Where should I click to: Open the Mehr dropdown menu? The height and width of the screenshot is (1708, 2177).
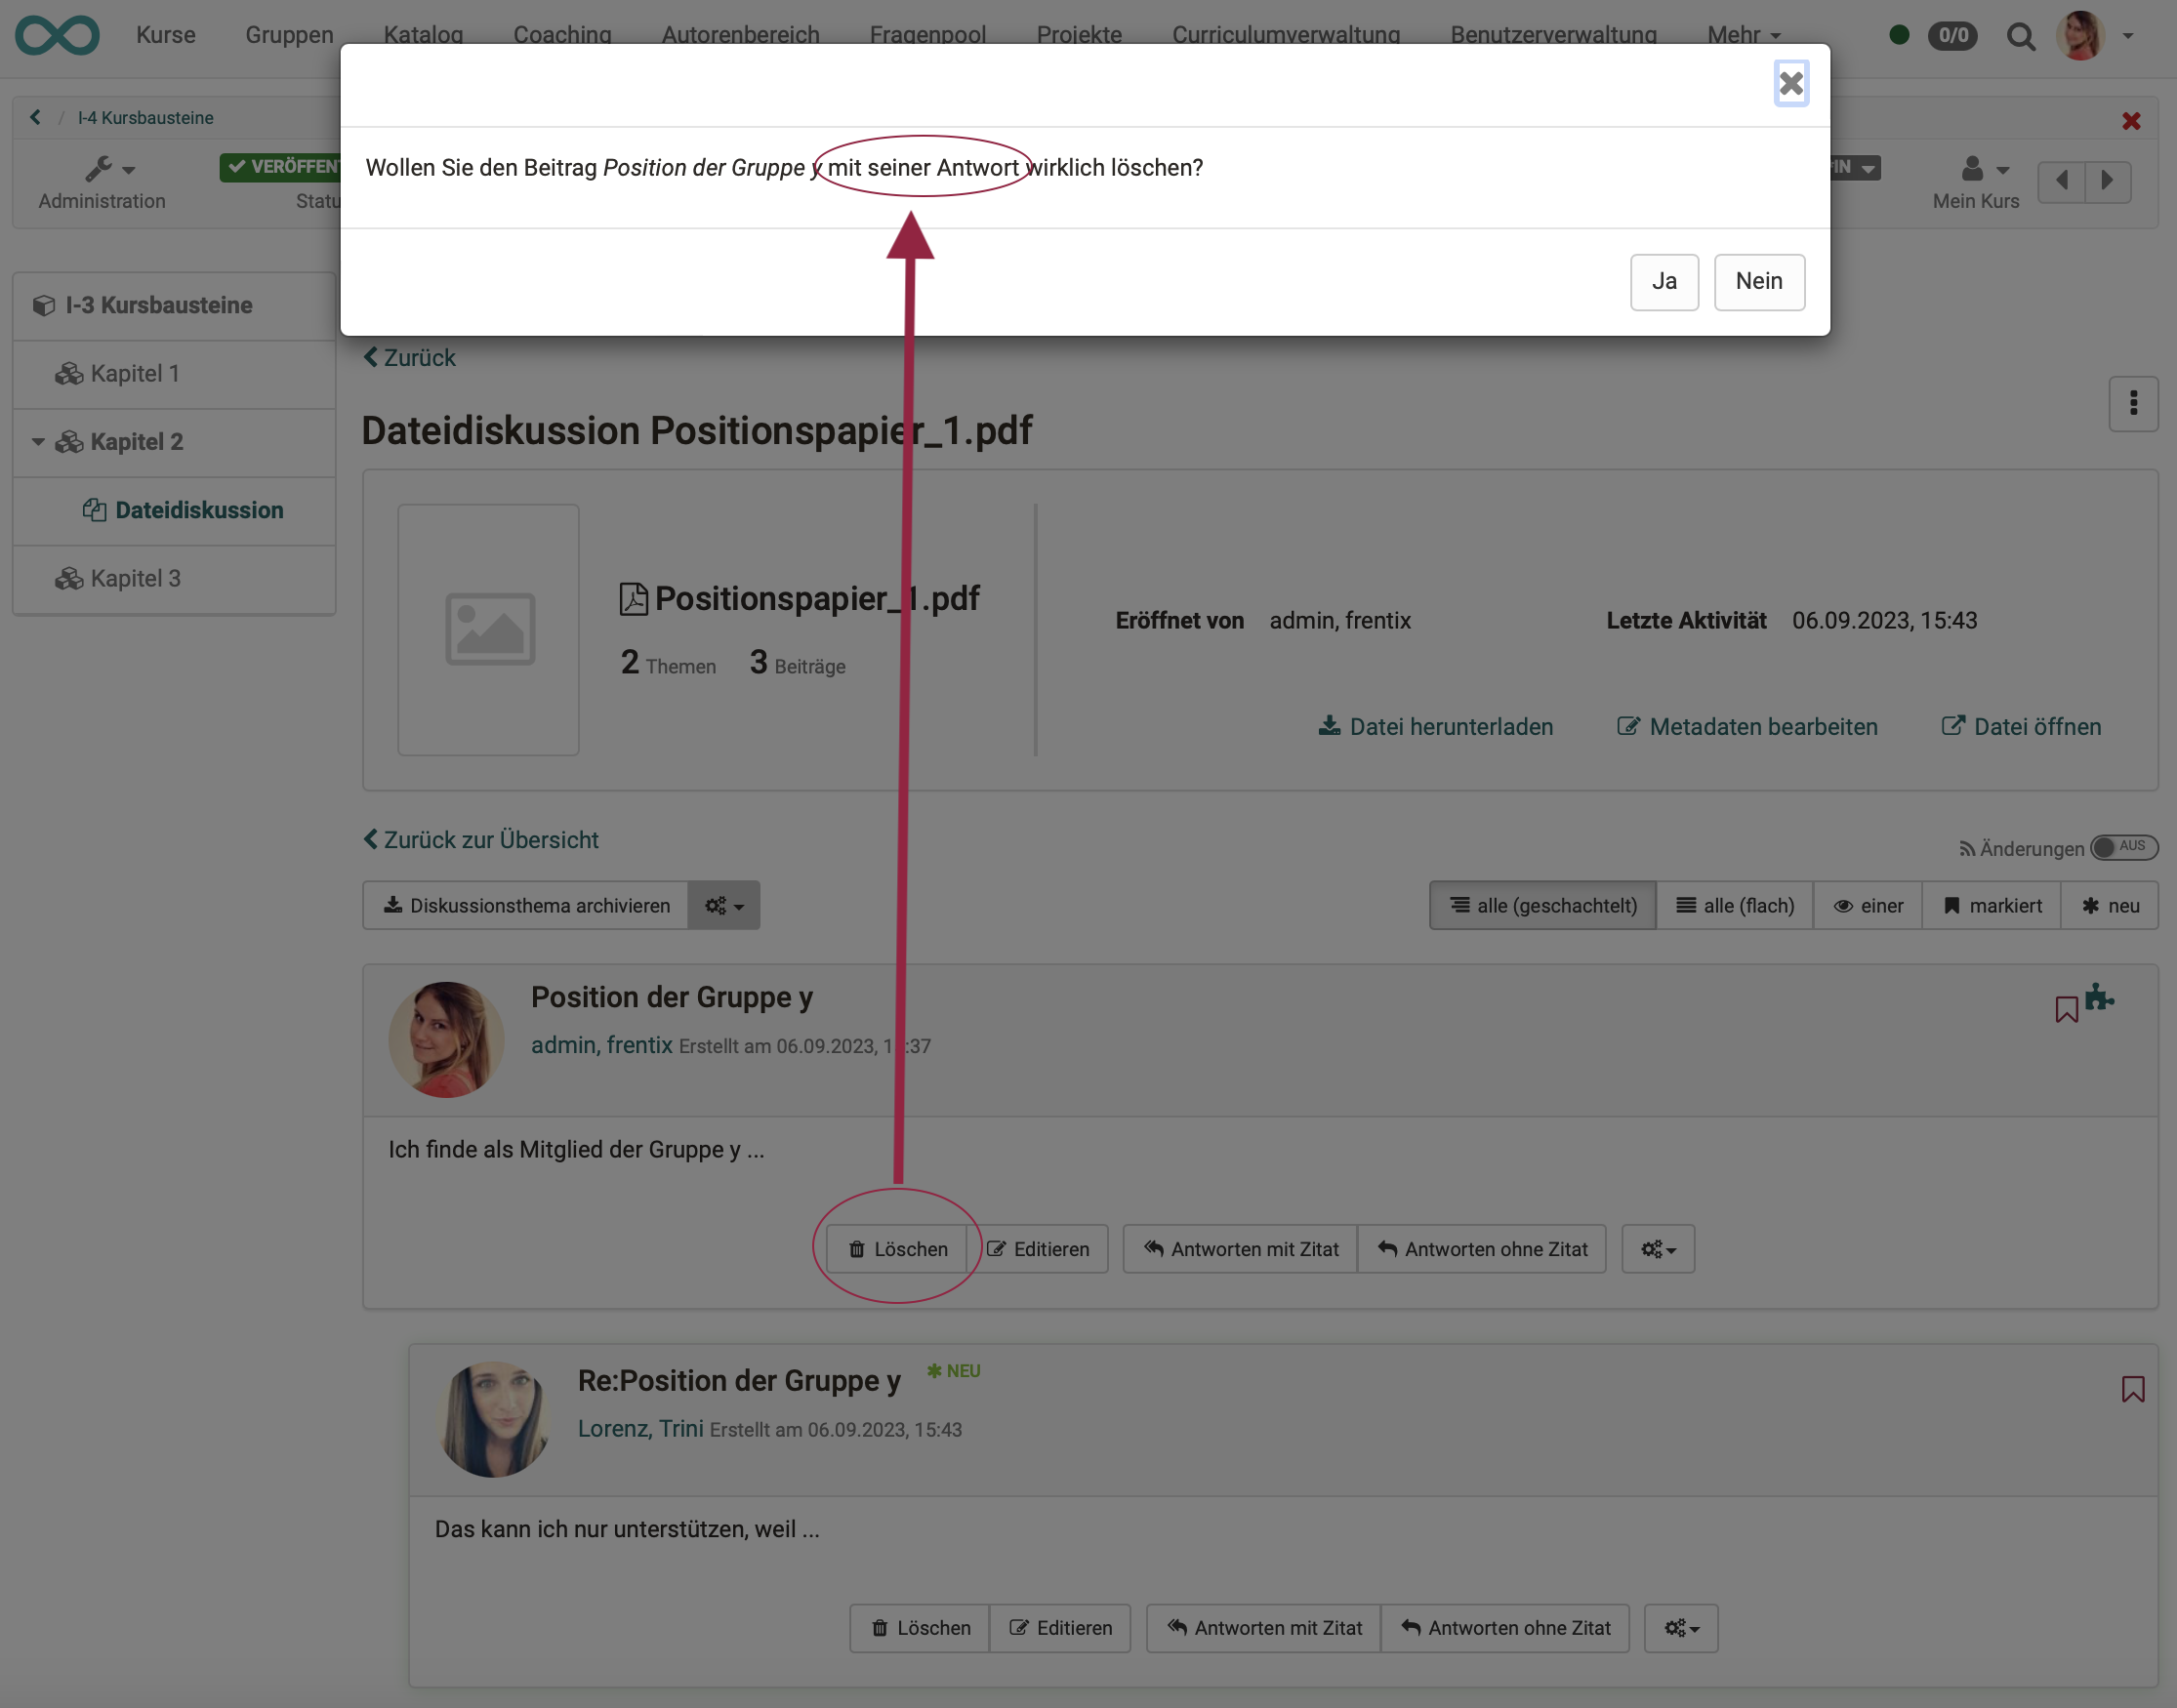pos(1742,34)
